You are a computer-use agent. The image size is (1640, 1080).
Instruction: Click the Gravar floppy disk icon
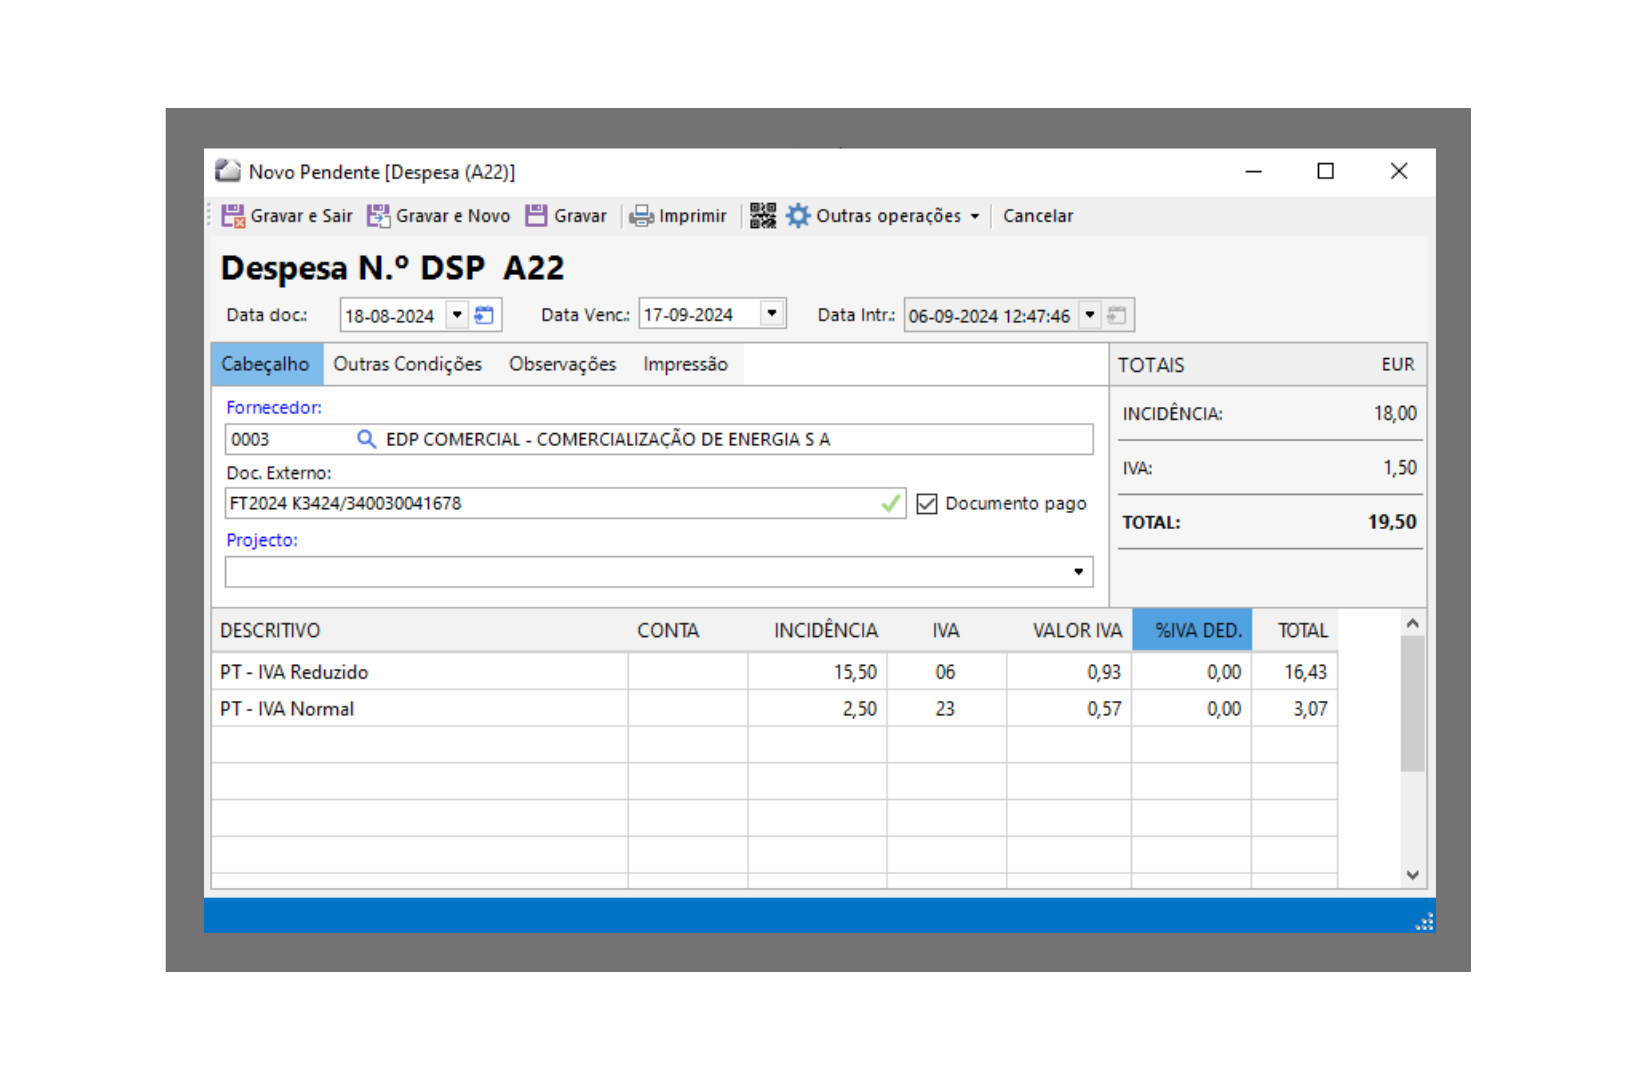tap(537, 216)
